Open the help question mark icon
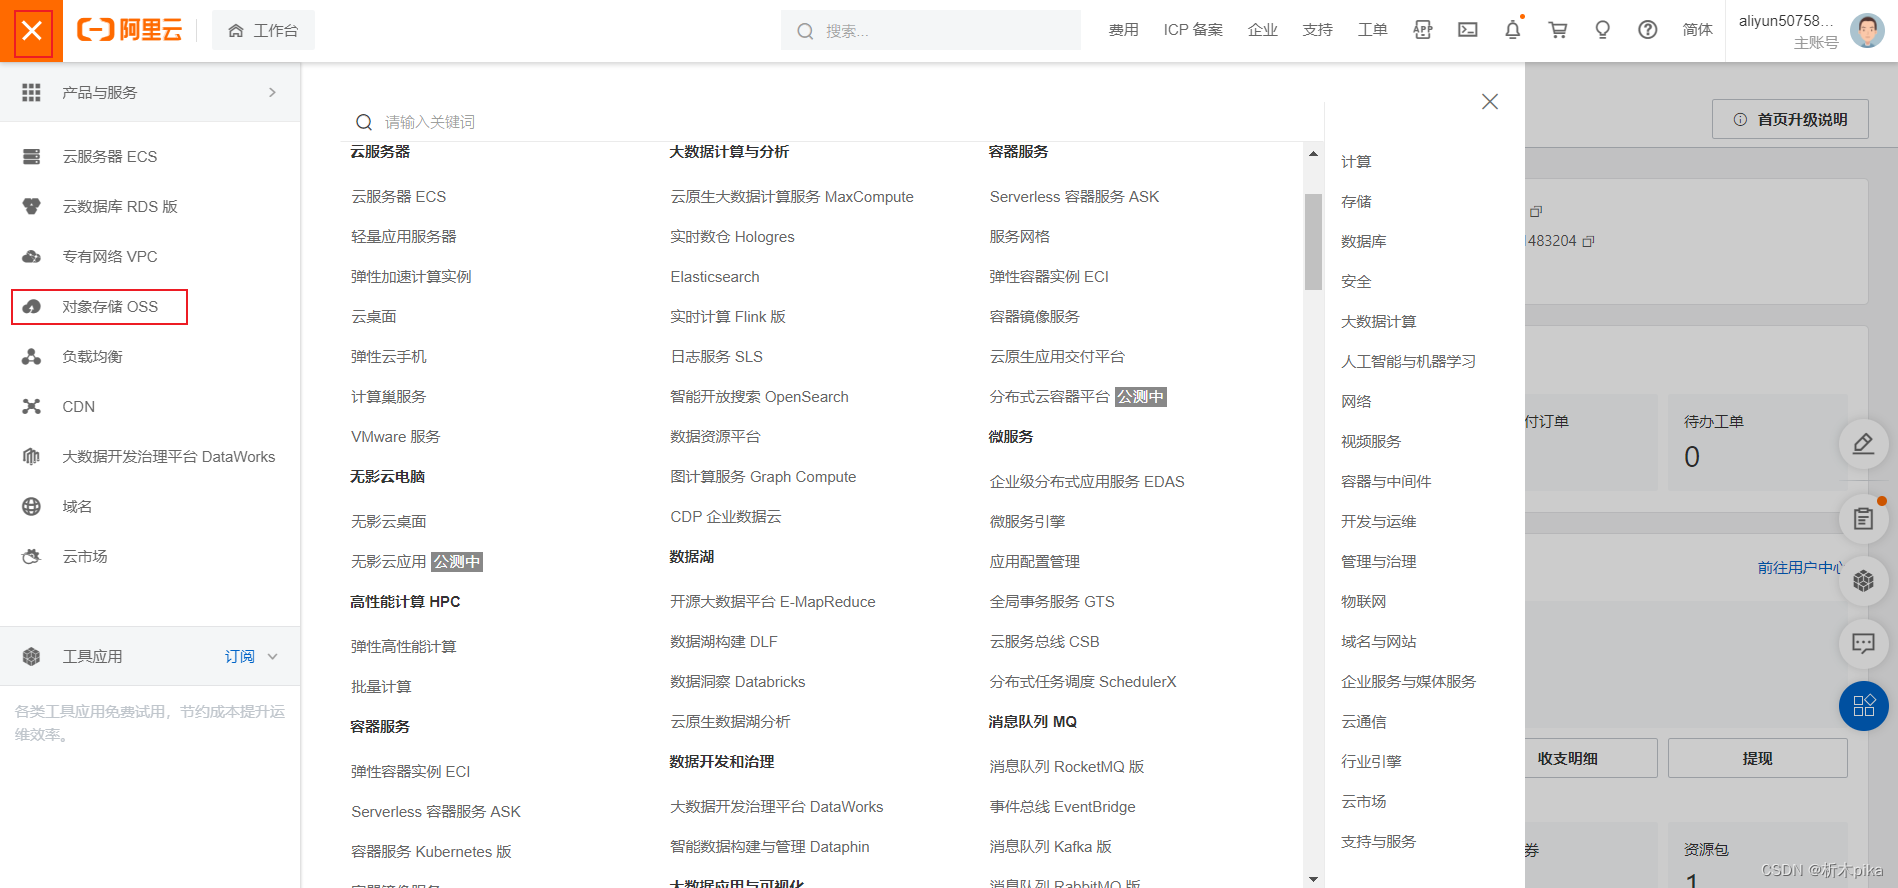Viewport: 1898px width, 888px height. pos(1647,30)
